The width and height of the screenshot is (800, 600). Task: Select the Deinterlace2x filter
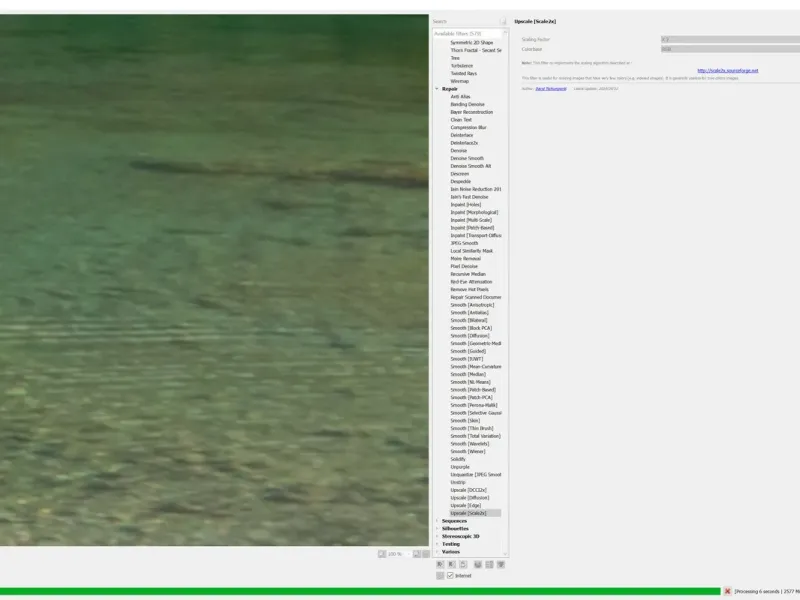click(x=464, y=143)
